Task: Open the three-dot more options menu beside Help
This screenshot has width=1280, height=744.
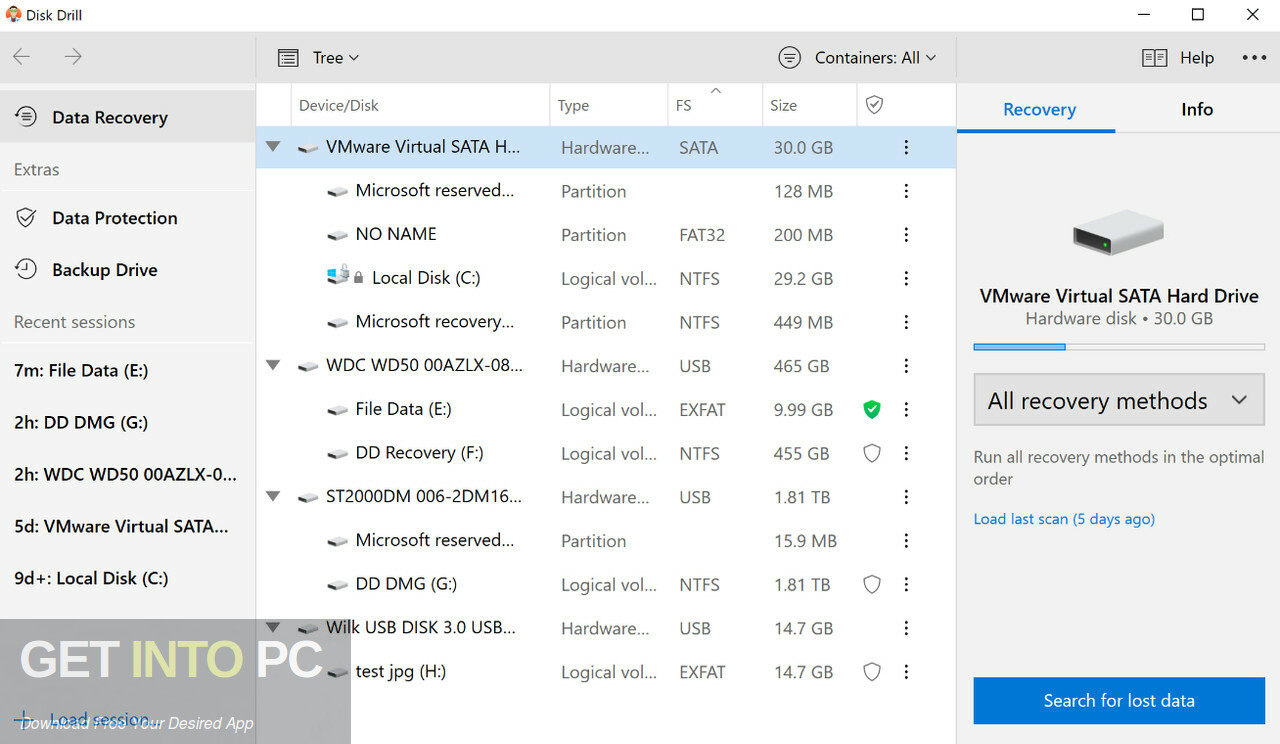Action: click(x=1254, y=58)
